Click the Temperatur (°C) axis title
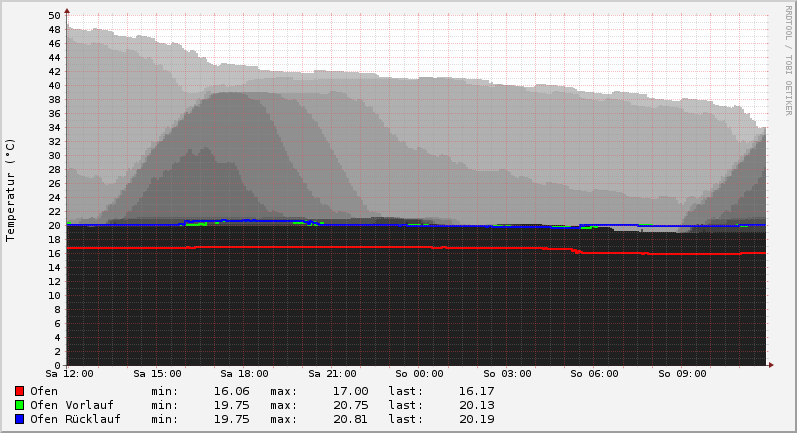The height and width of the screenshot is (433, 797). (x=11, y=190)
